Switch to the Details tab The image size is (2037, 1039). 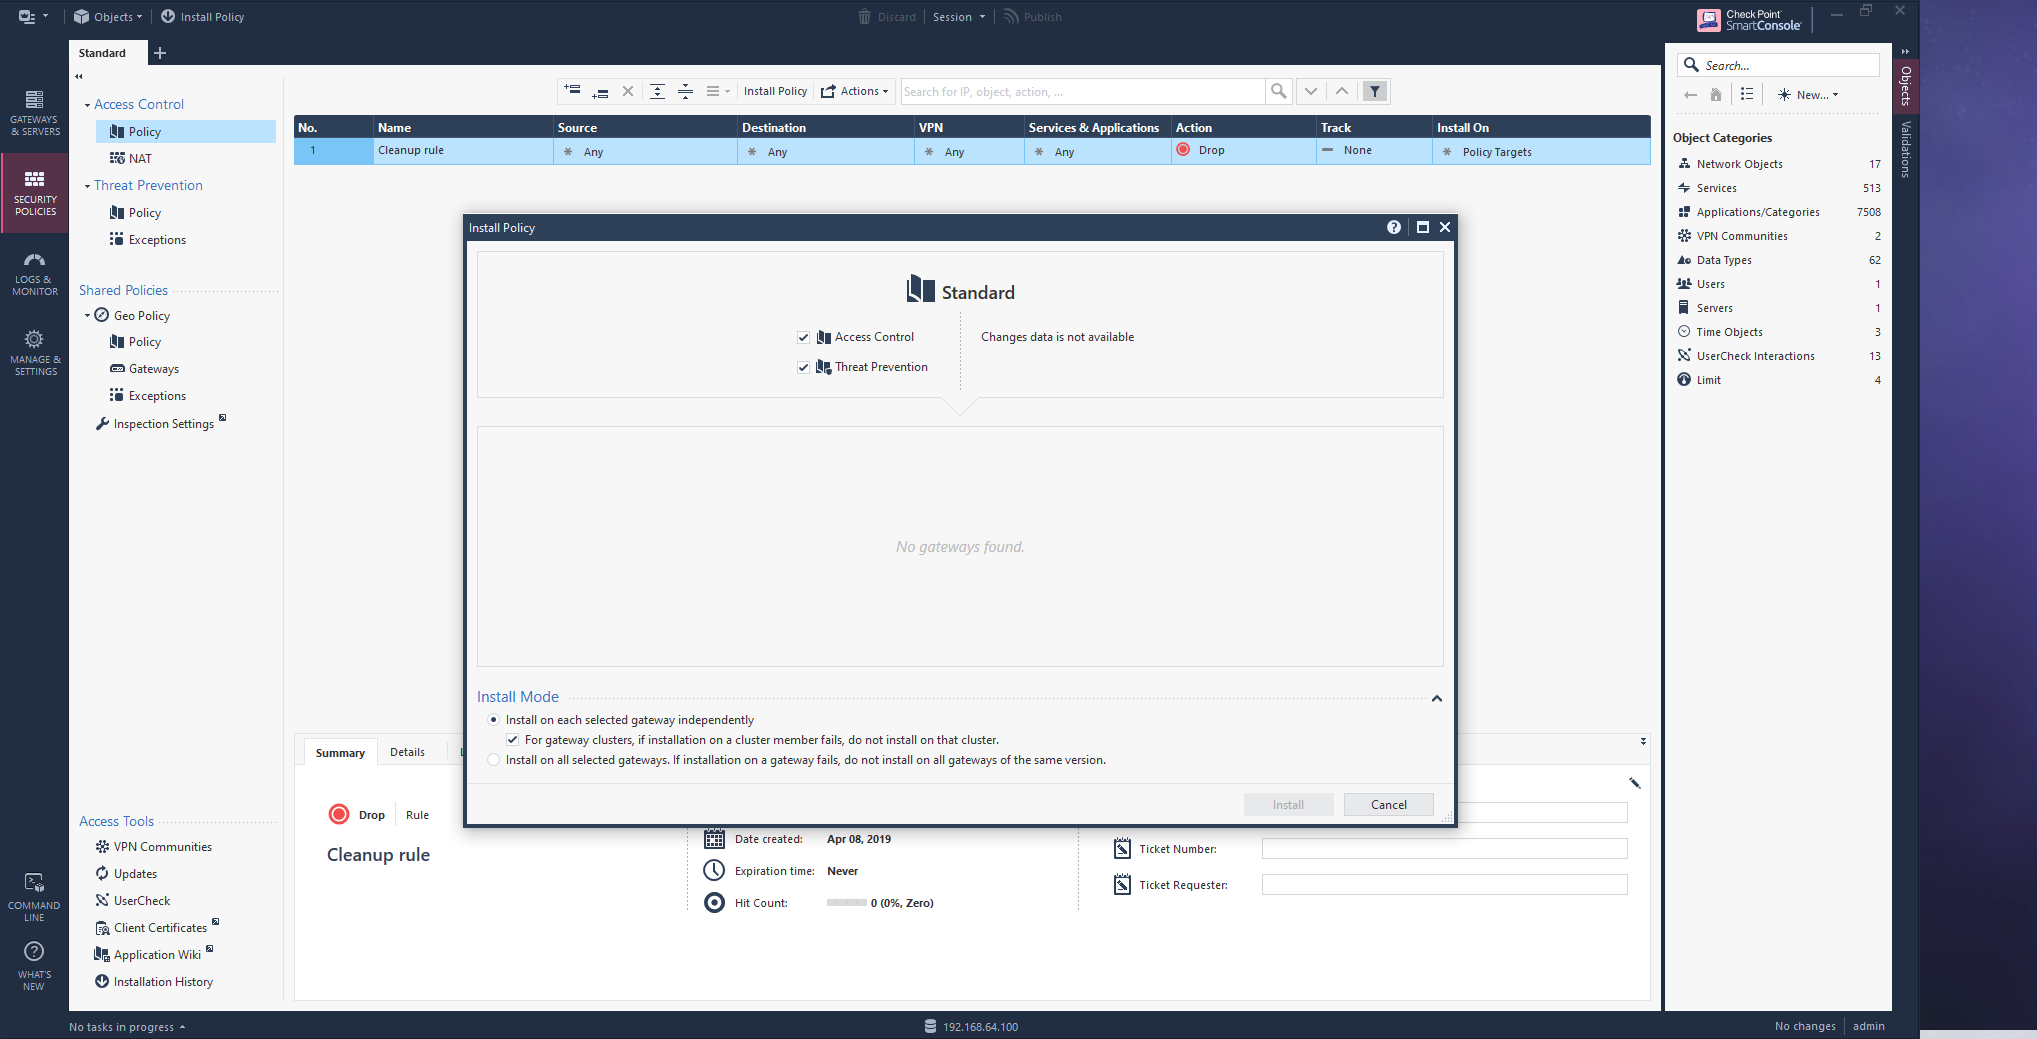407,753
